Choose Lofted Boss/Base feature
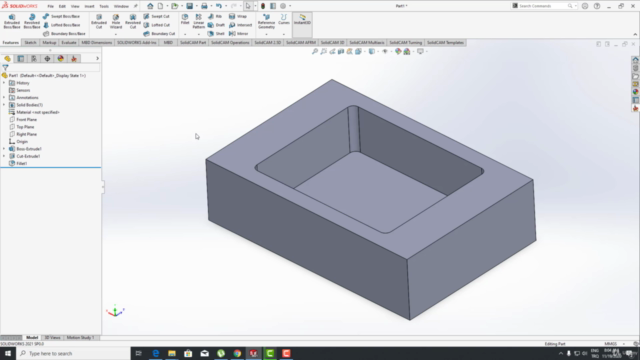 pyautogui.click(x=61, y=25)
